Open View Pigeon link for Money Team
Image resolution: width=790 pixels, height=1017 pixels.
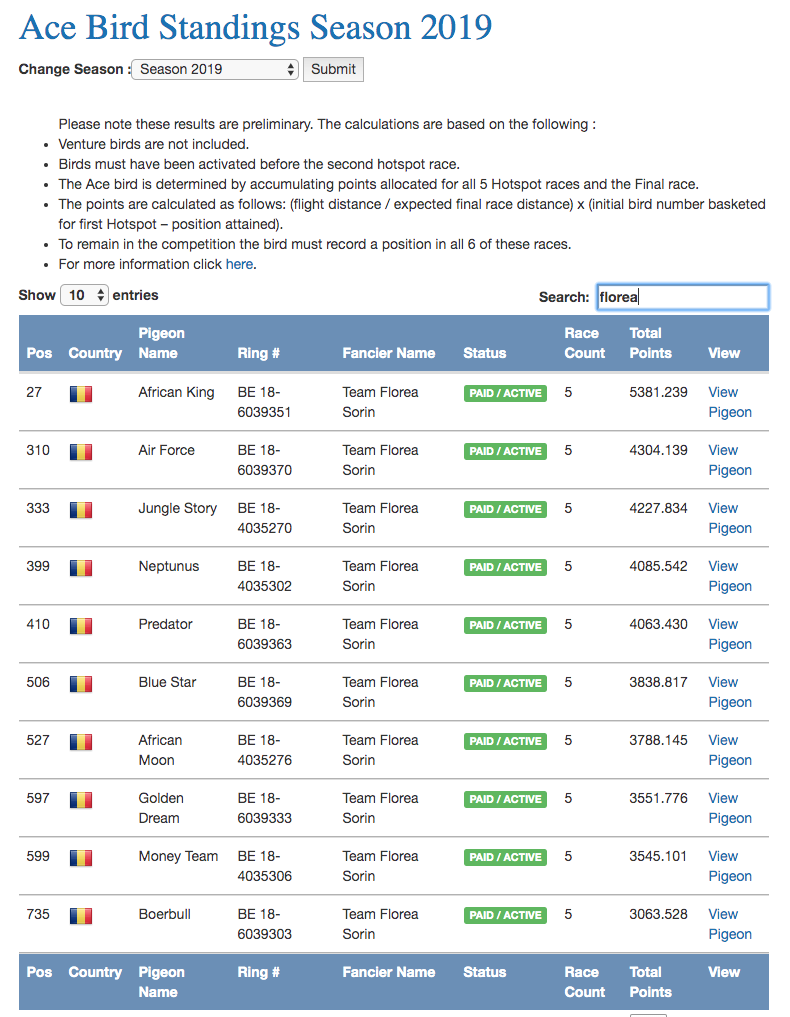tap(730, 866)
